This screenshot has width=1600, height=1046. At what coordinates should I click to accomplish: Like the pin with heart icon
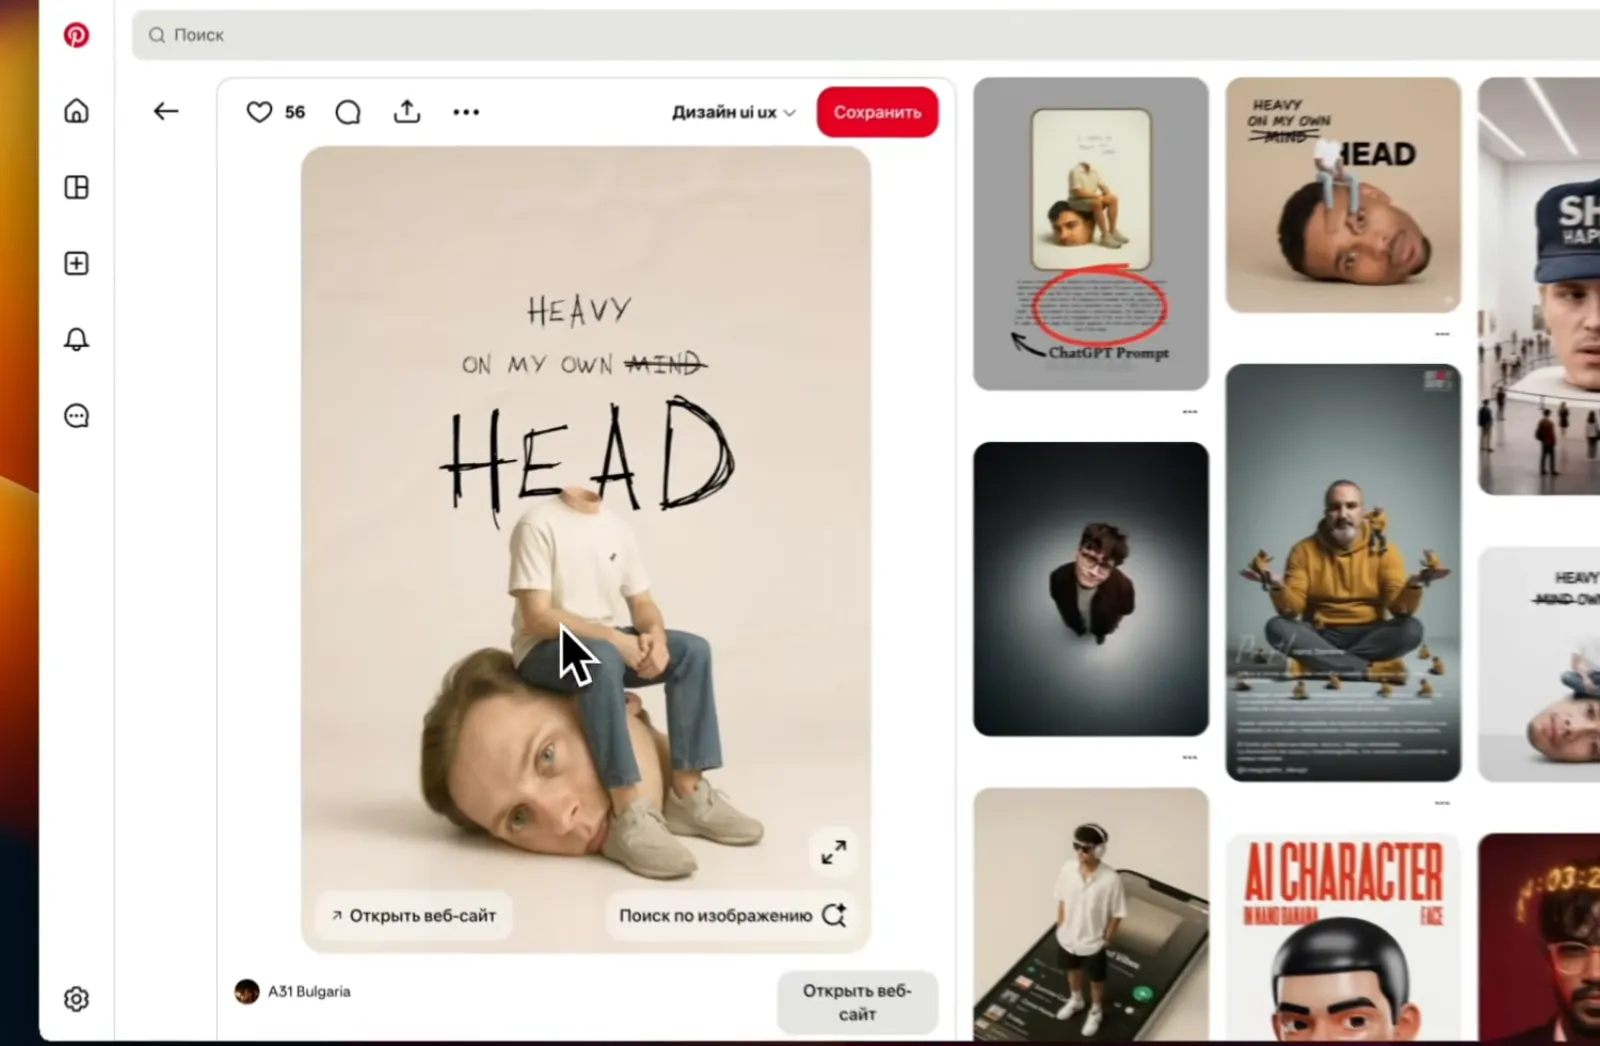coord(259,112)
